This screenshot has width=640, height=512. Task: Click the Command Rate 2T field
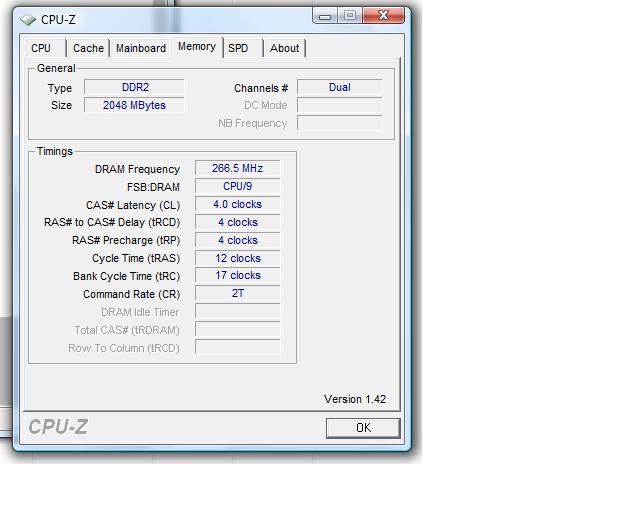tap(237, 294)
